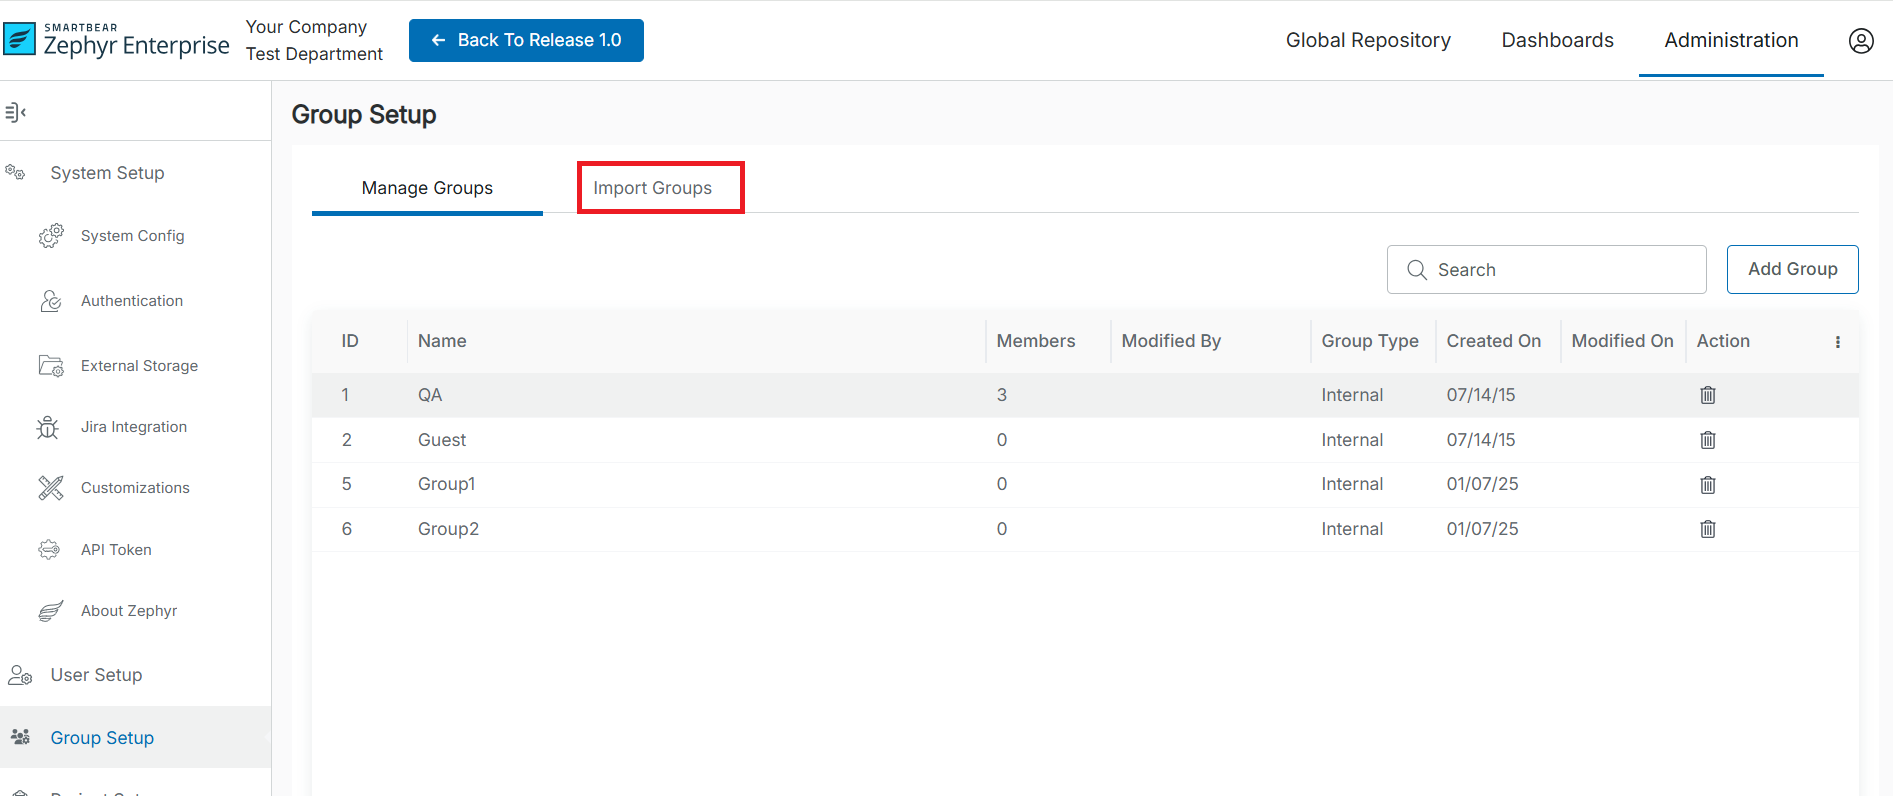This screenshot has height=796, width=1893.
Task: Expand the System Setup section
Action: click(x=107, y=173)
